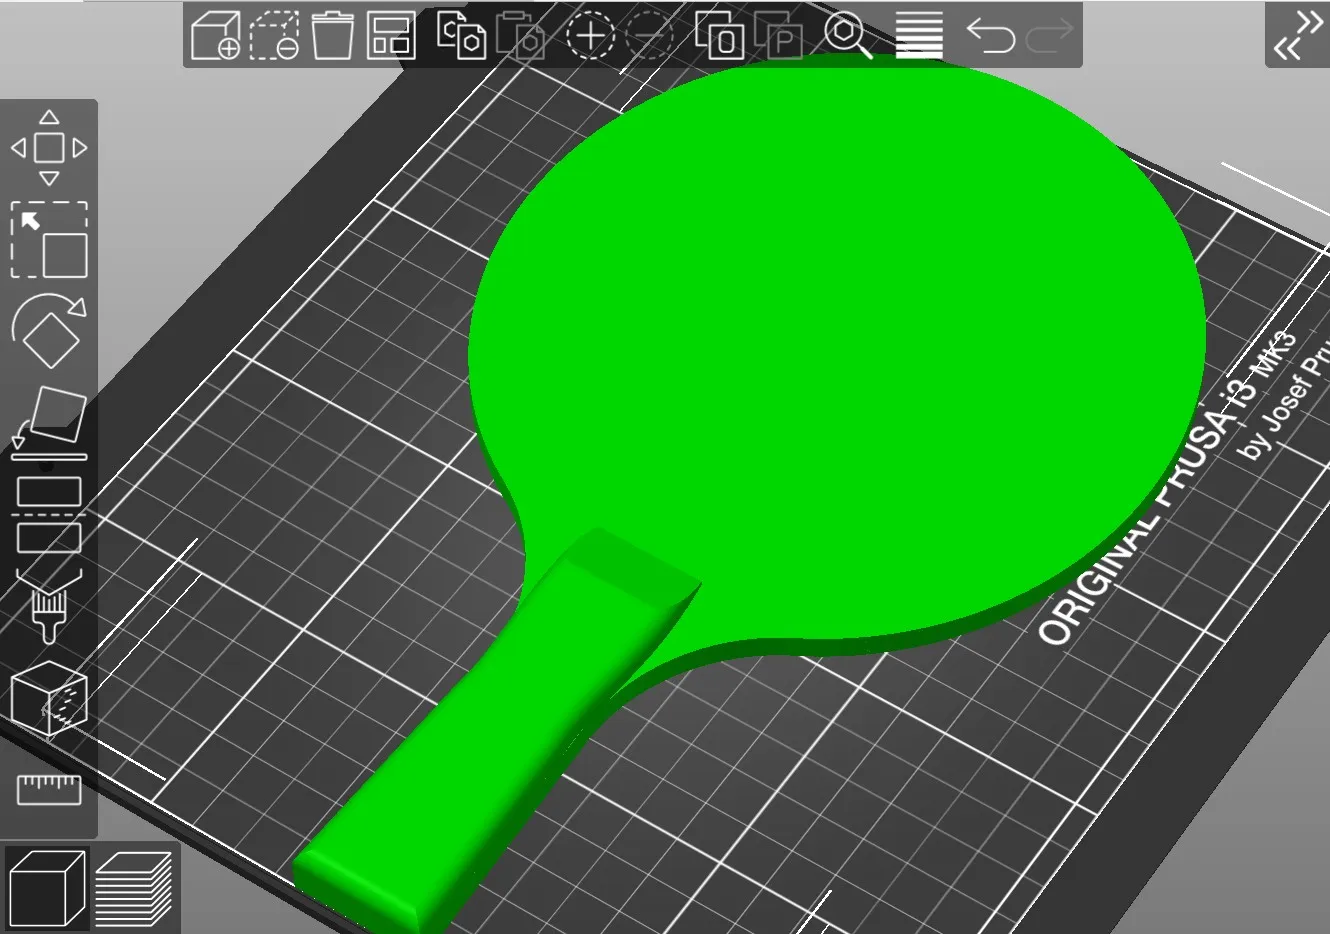Select the Rotate gizmo tool
The width and height of the screenshot is (1330, 934).
tap(49, 331)
